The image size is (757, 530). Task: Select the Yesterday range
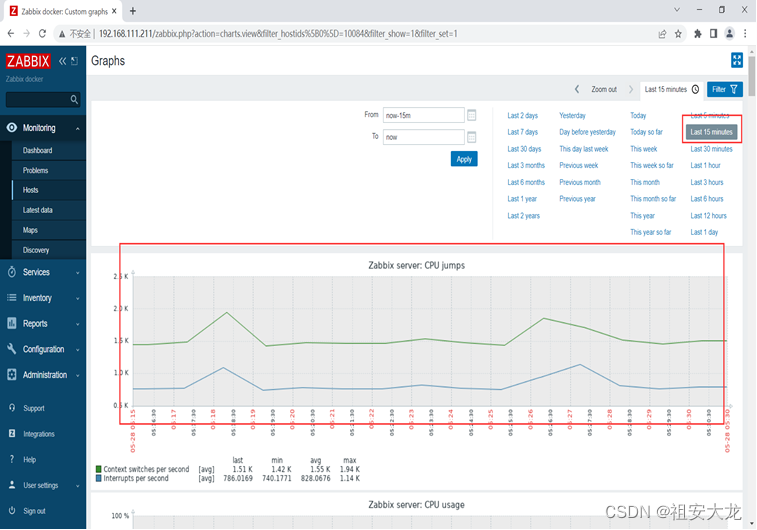point(572,115)
